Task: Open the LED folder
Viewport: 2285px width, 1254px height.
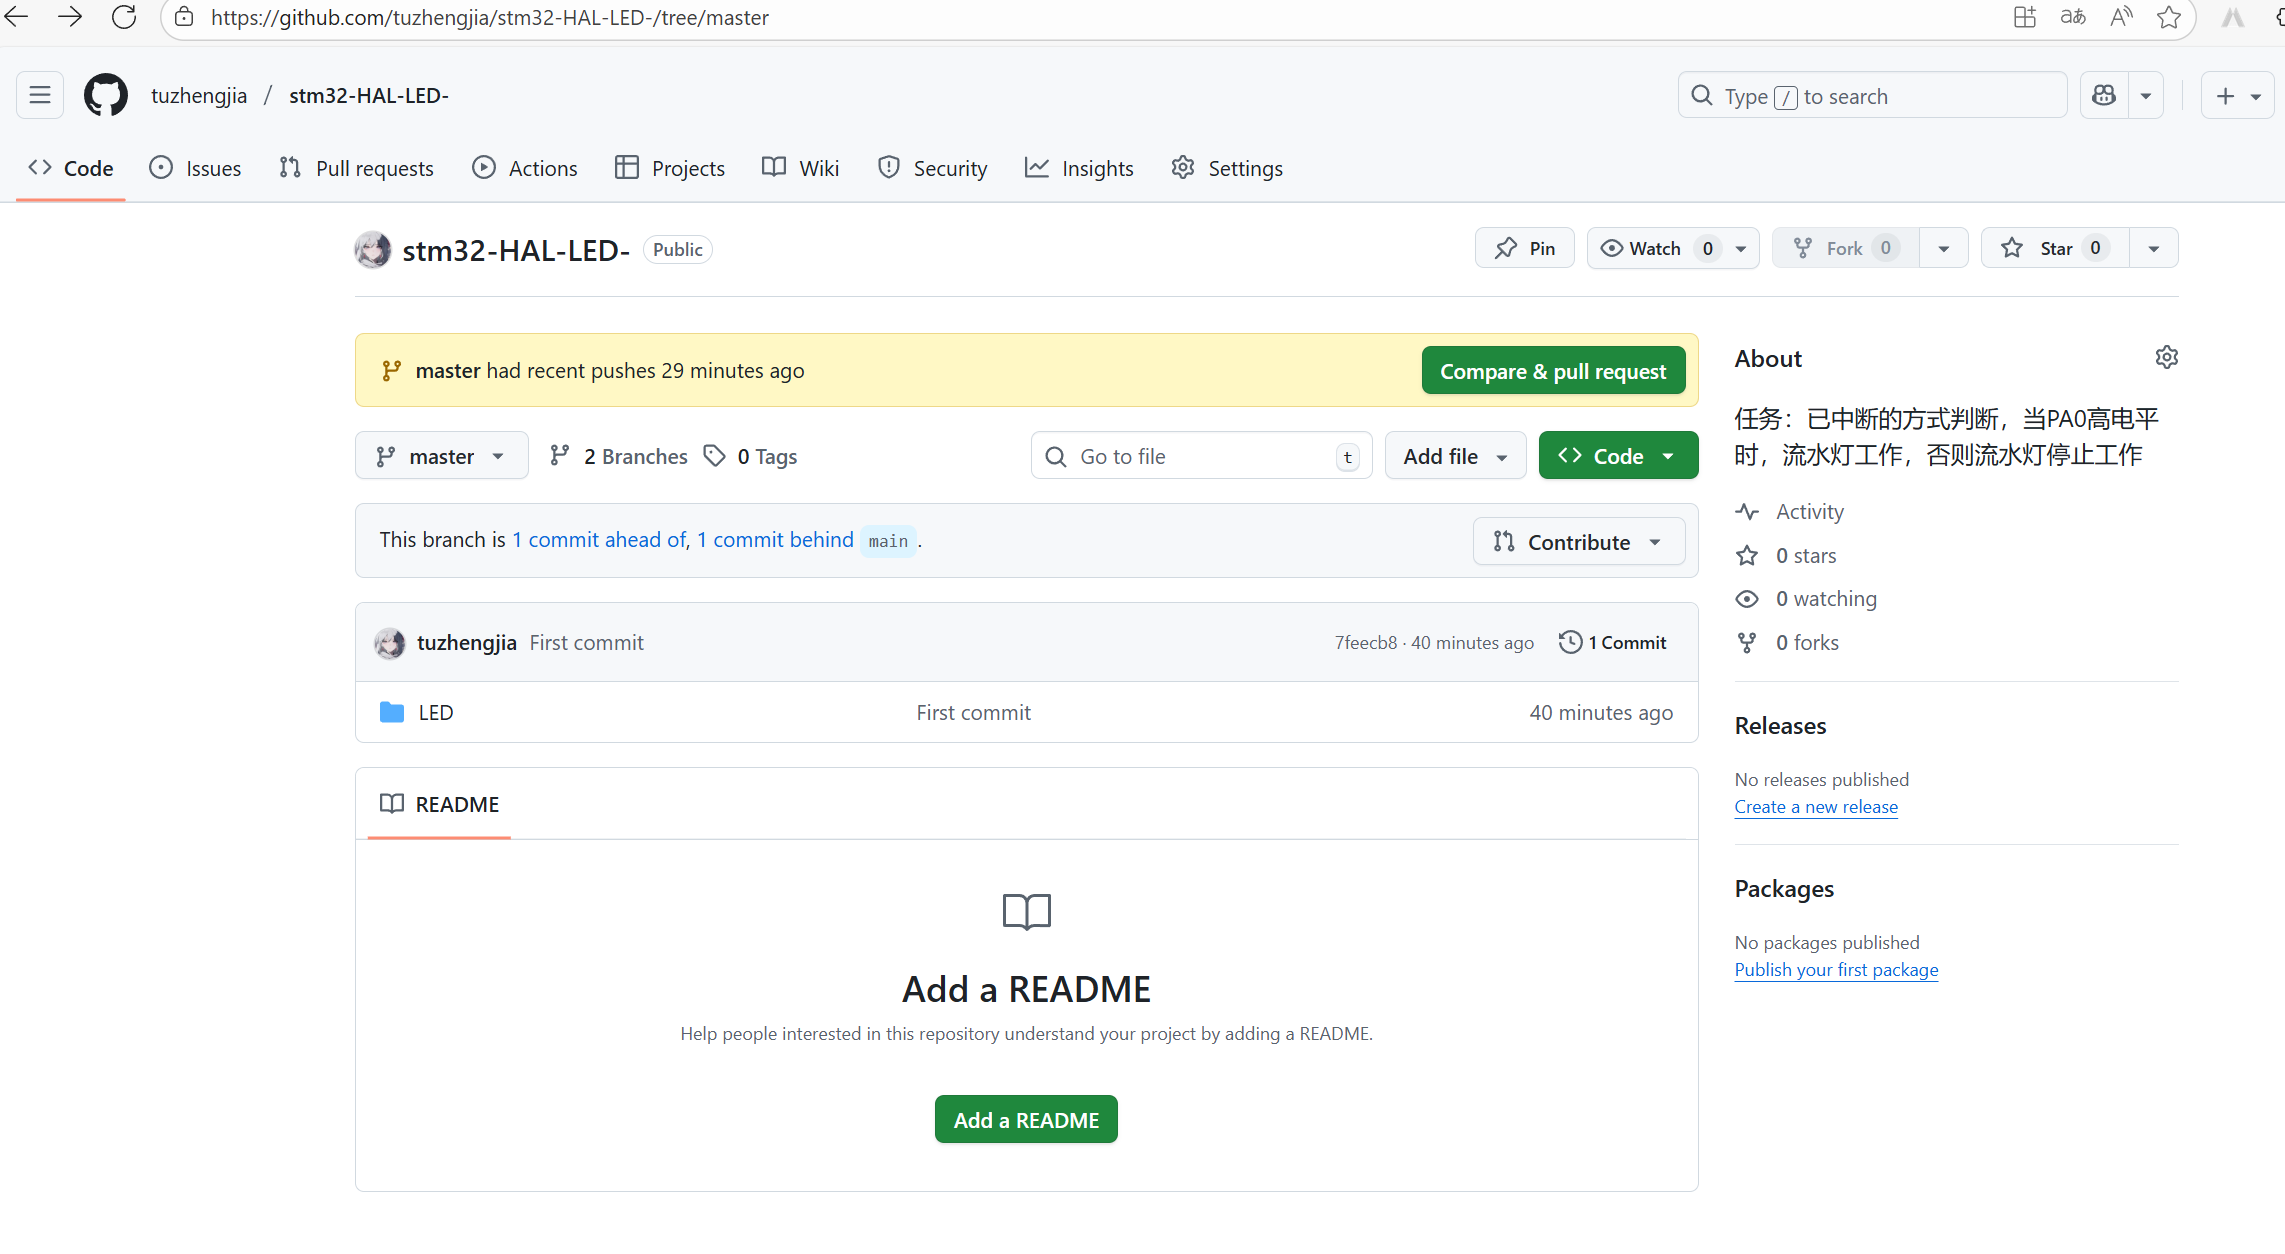Action: 436,712
